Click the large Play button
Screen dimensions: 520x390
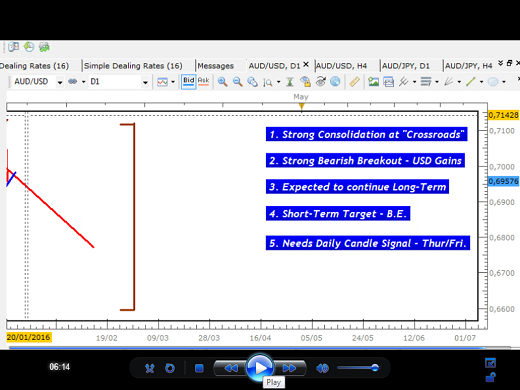tap(260, 368)
